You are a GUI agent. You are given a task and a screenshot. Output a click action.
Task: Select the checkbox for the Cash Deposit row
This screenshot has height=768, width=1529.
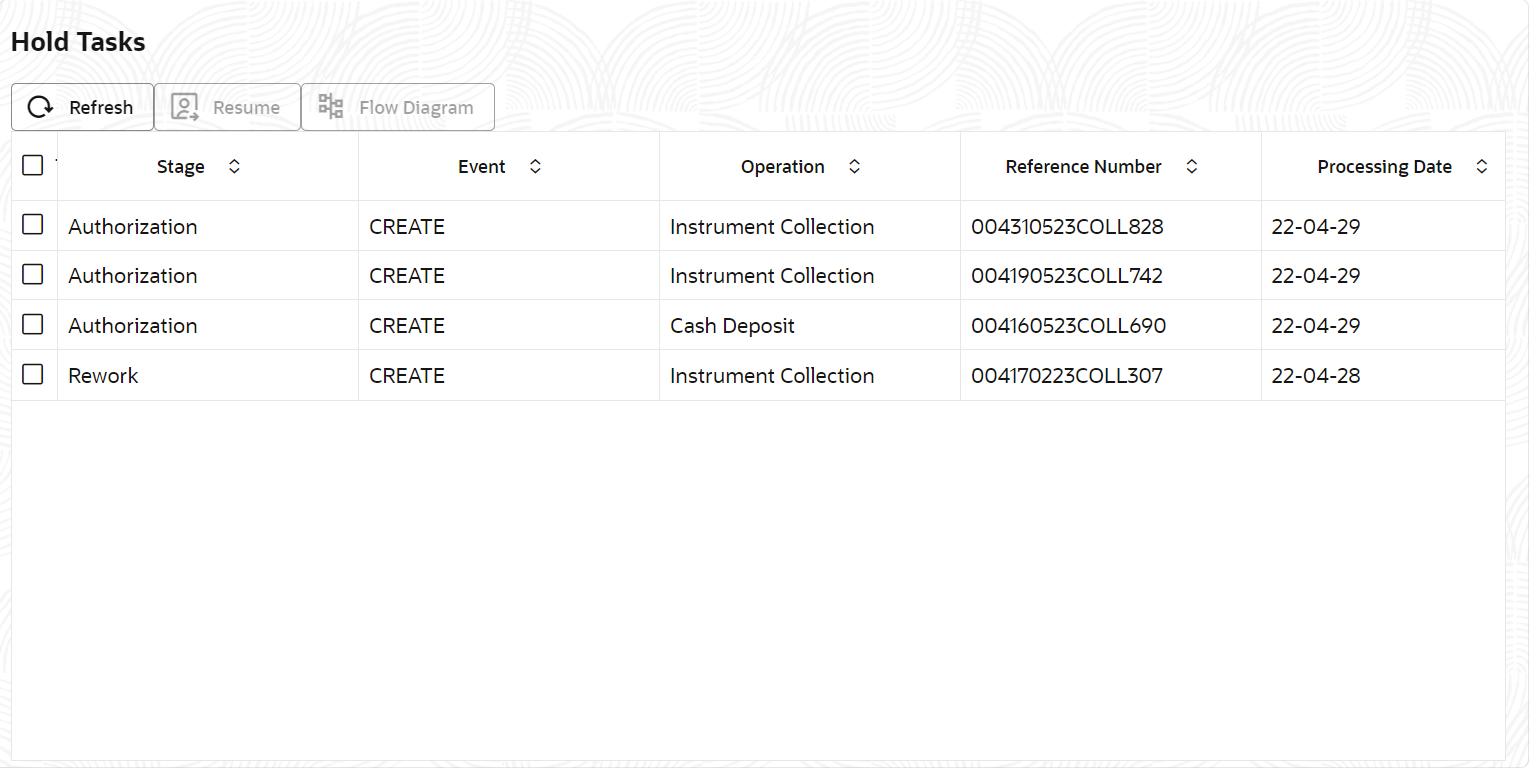click(33, 324)
